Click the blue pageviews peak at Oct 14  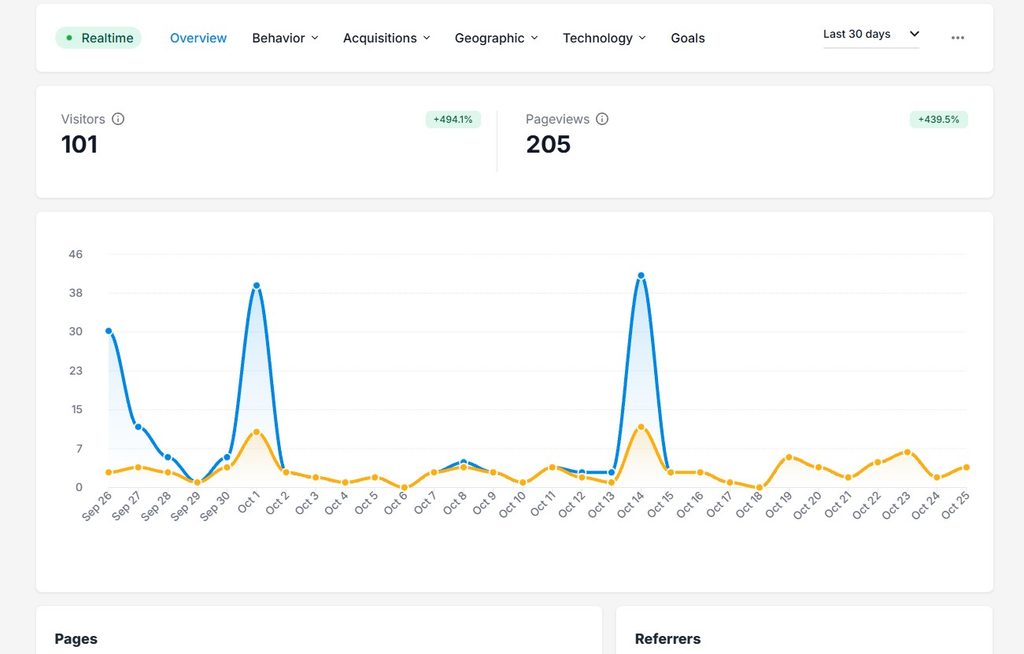point(641,276)
